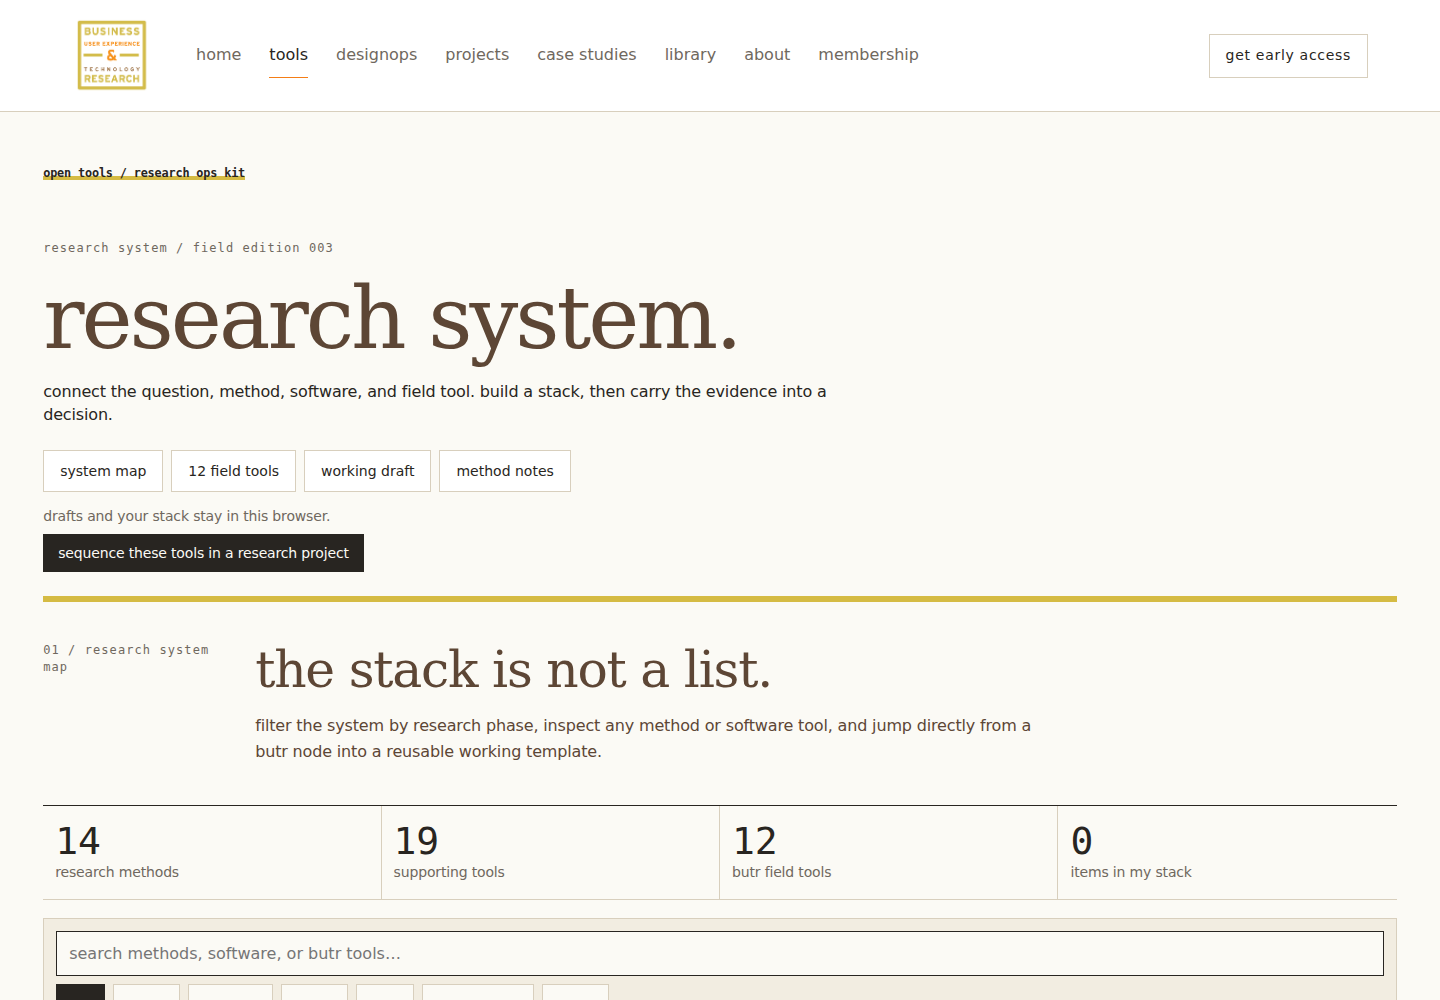This screenshot has height=1000, width=1440.
Task: Go to membership page
Action: 868,54
